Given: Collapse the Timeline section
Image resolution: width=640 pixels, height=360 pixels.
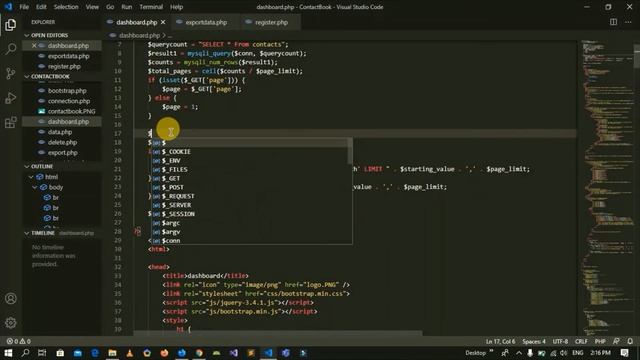Looking at the screenshot, I should [x=62, y=233].
